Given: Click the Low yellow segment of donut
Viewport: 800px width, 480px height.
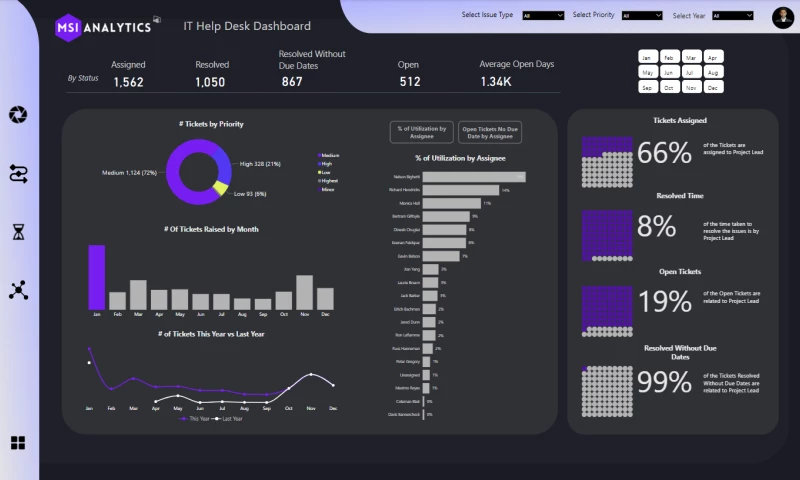Looking at the screenshot, I should click(x=220, y=188).
